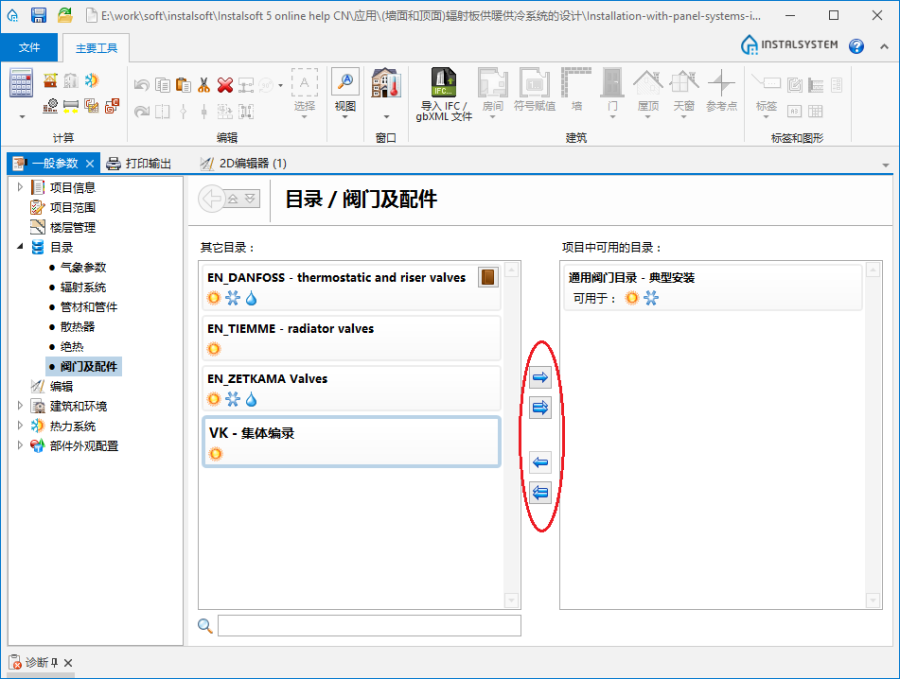Click the double right arrow to add all catalogs
900x679 pixels.
pyautogui.click(x=540, y=408)
